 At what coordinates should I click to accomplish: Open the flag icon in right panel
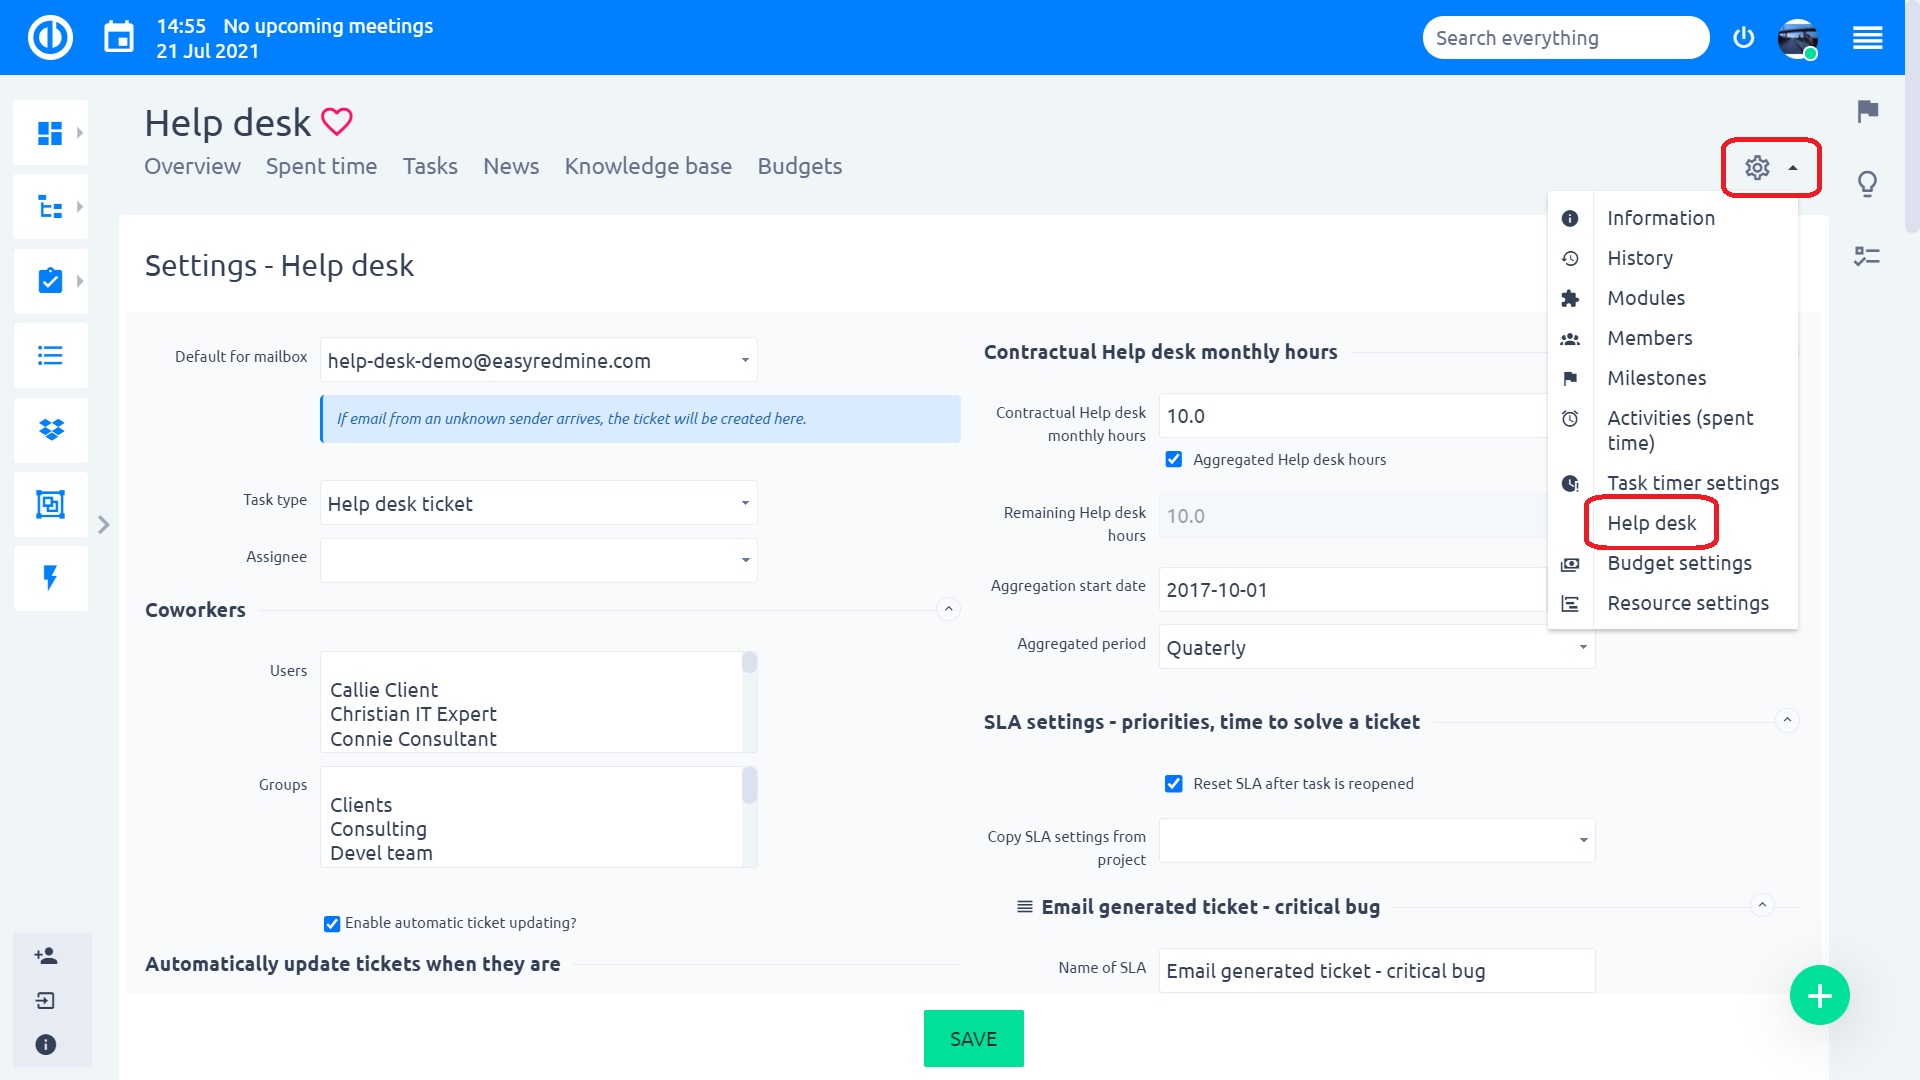(1867, 111)
